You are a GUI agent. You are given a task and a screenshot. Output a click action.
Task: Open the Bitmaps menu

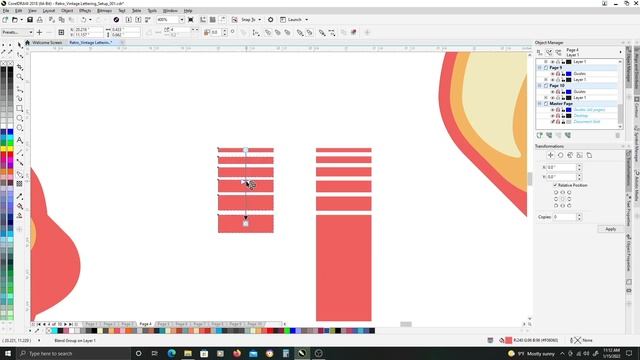[x=104, y=11]
